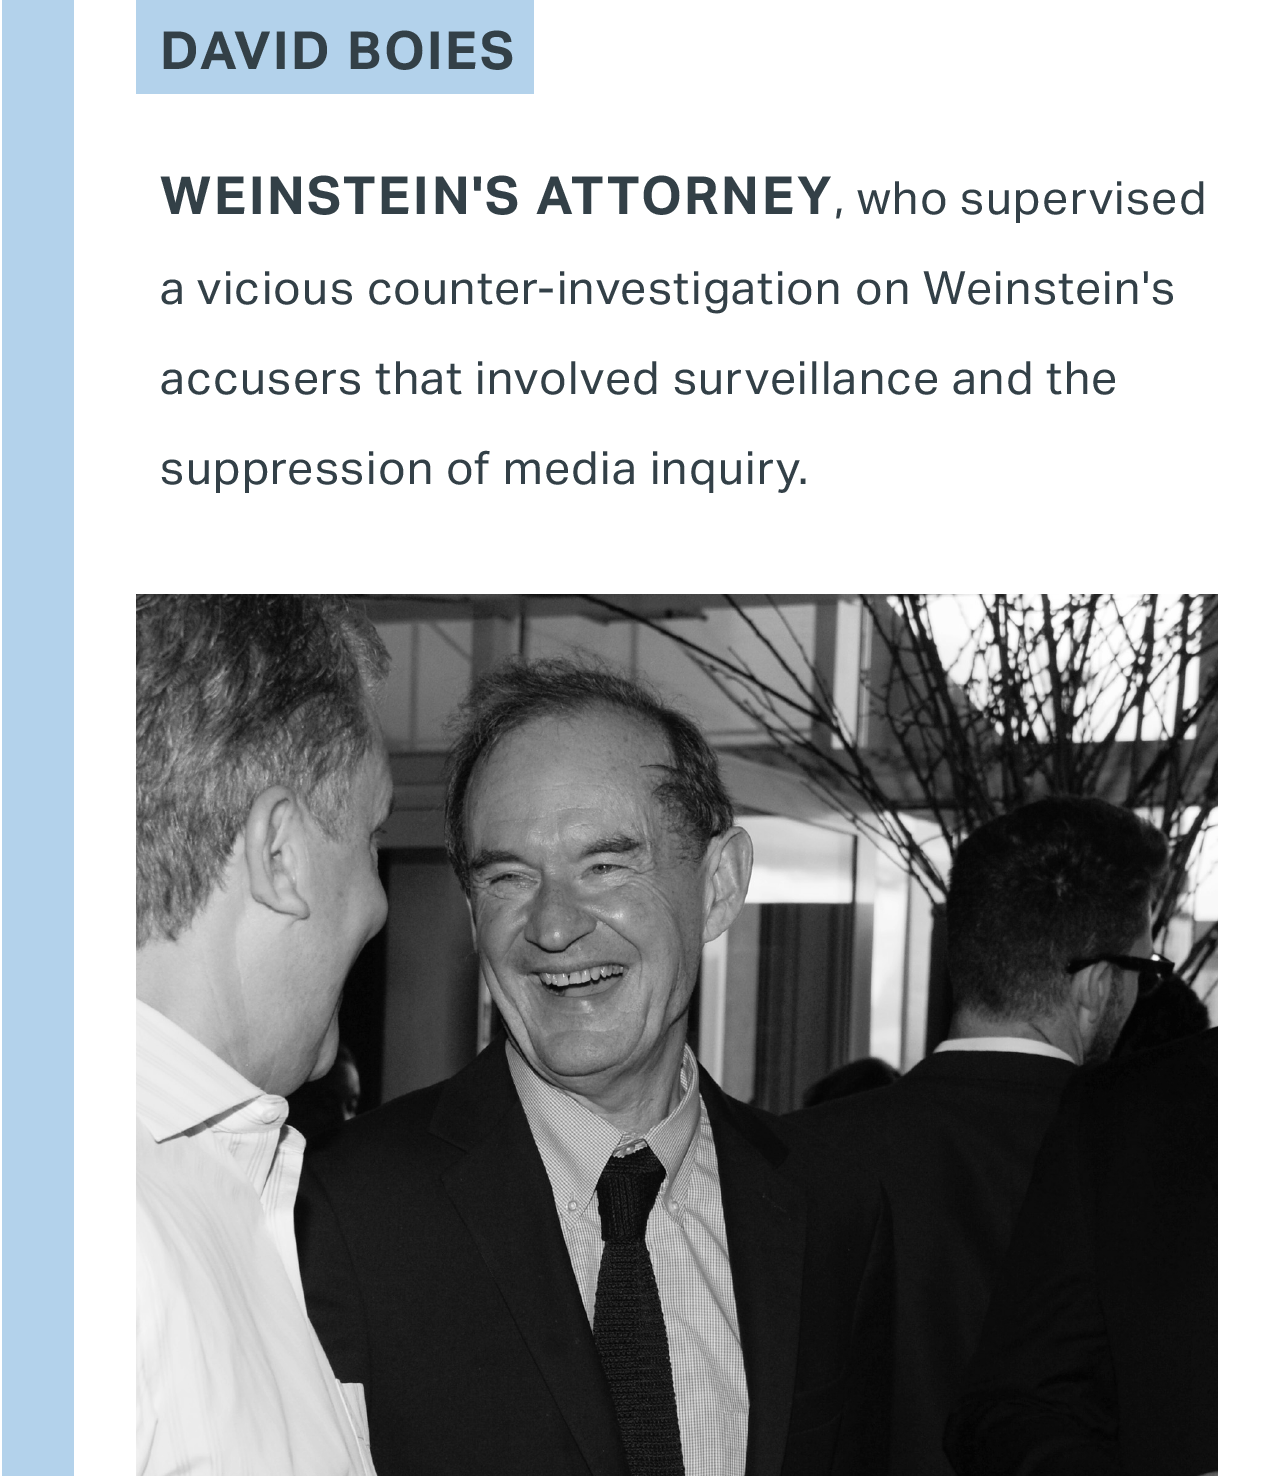Click the light blue vertical bar at left

point(38,738)
